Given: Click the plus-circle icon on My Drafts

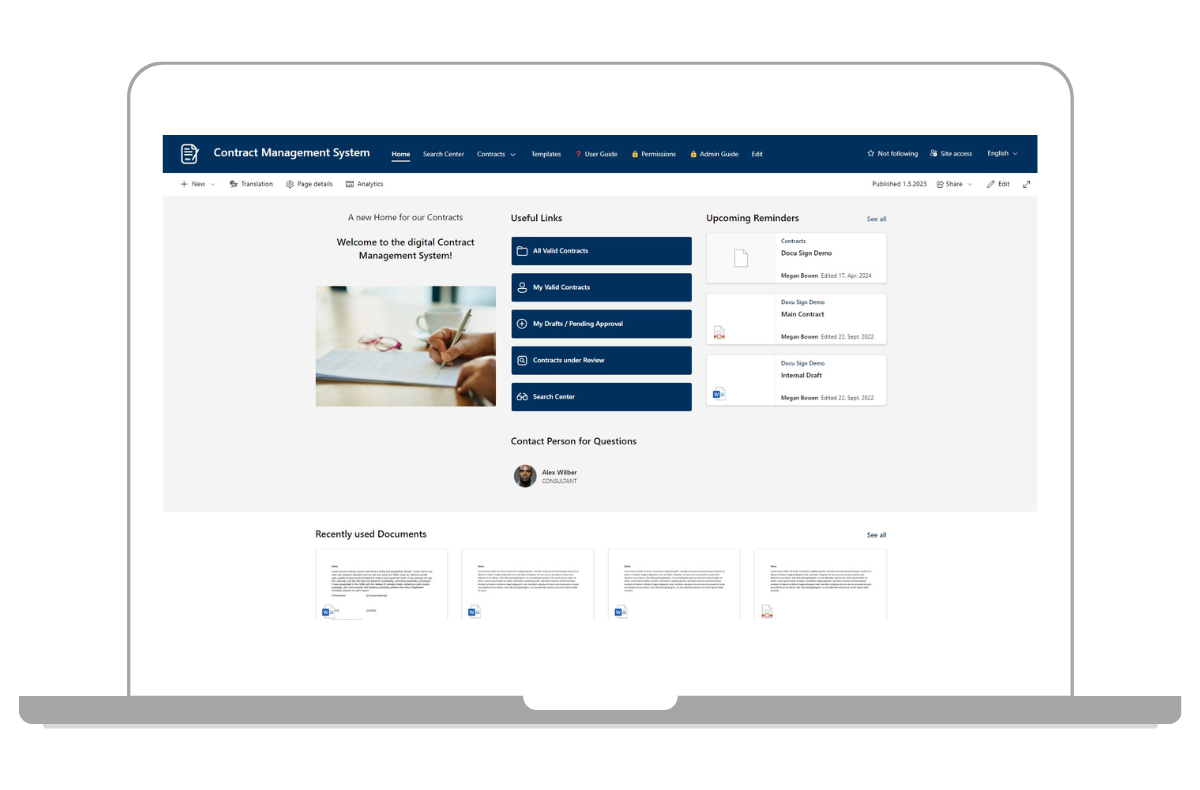Looking at the screenshot, I should [522, 324].
